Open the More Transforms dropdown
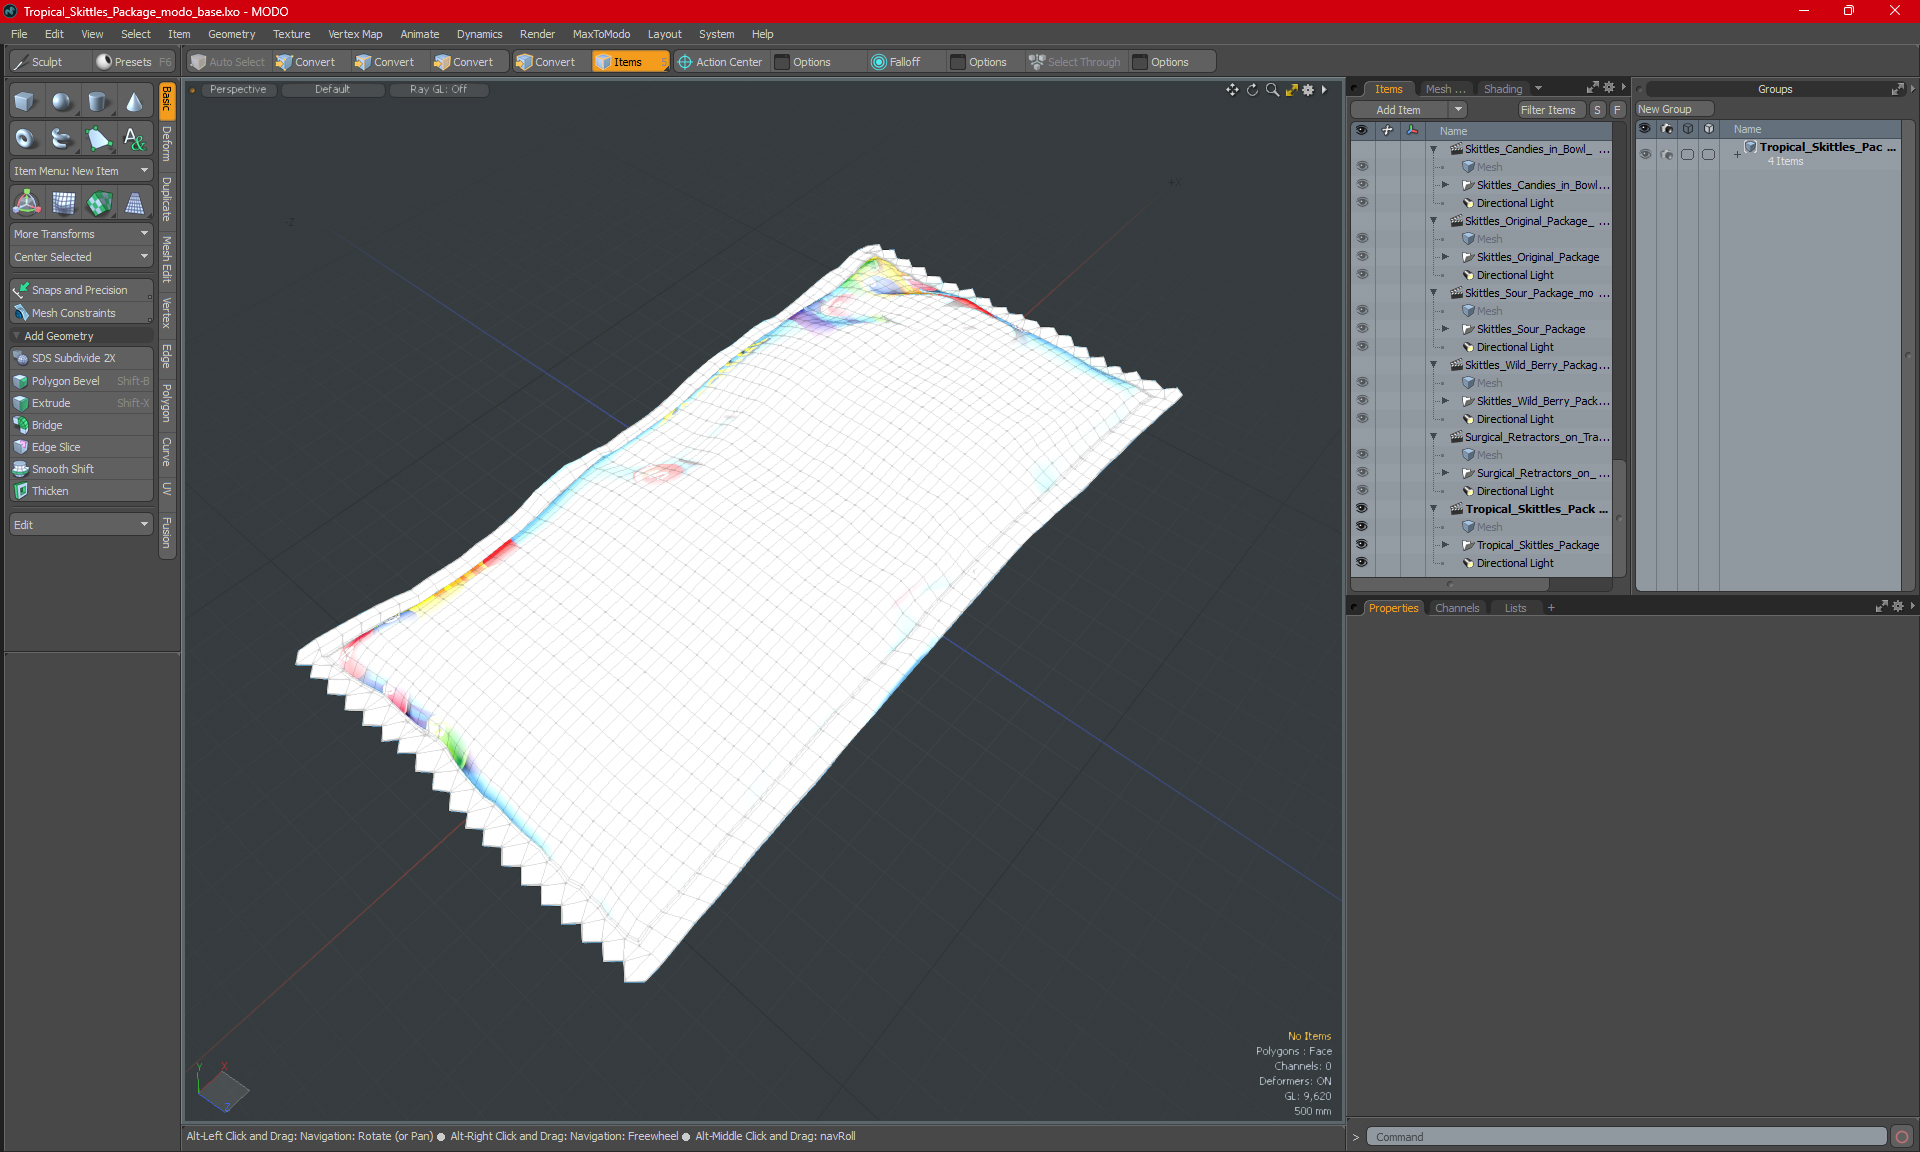This screenshot has height=1152, width=1920. tap(81, 234)
